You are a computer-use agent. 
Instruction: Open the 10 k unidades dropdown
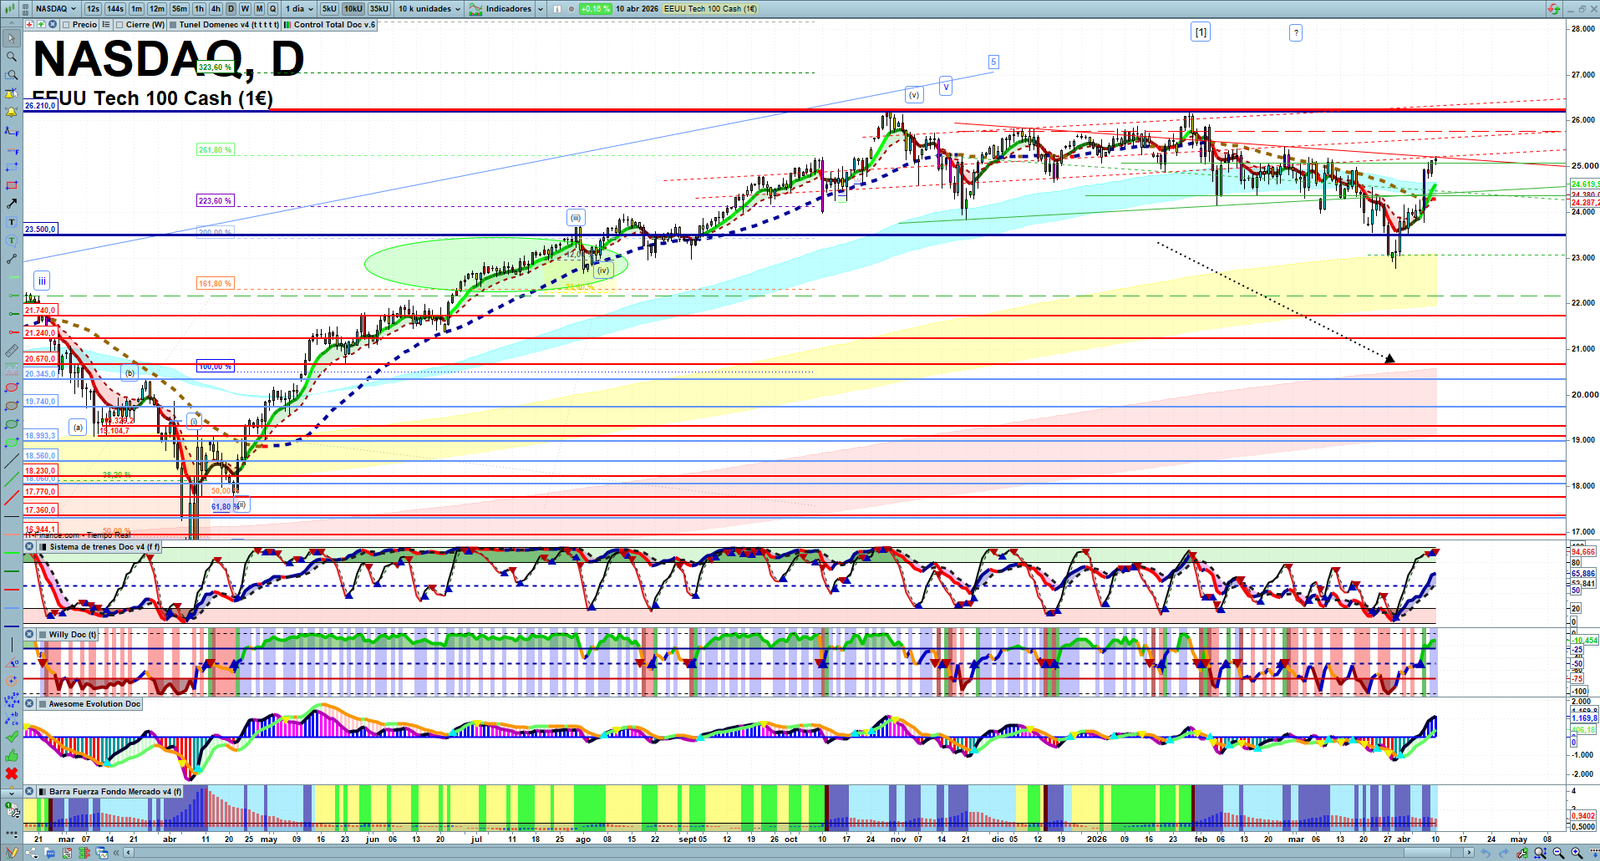429,9
